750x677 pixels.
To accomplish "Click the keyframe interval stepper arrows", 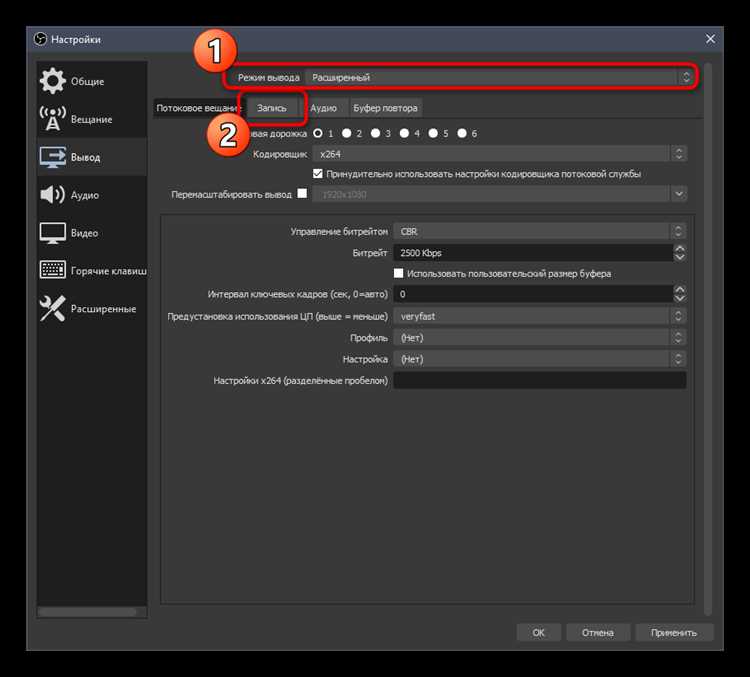I will click(x=679, y=294).
